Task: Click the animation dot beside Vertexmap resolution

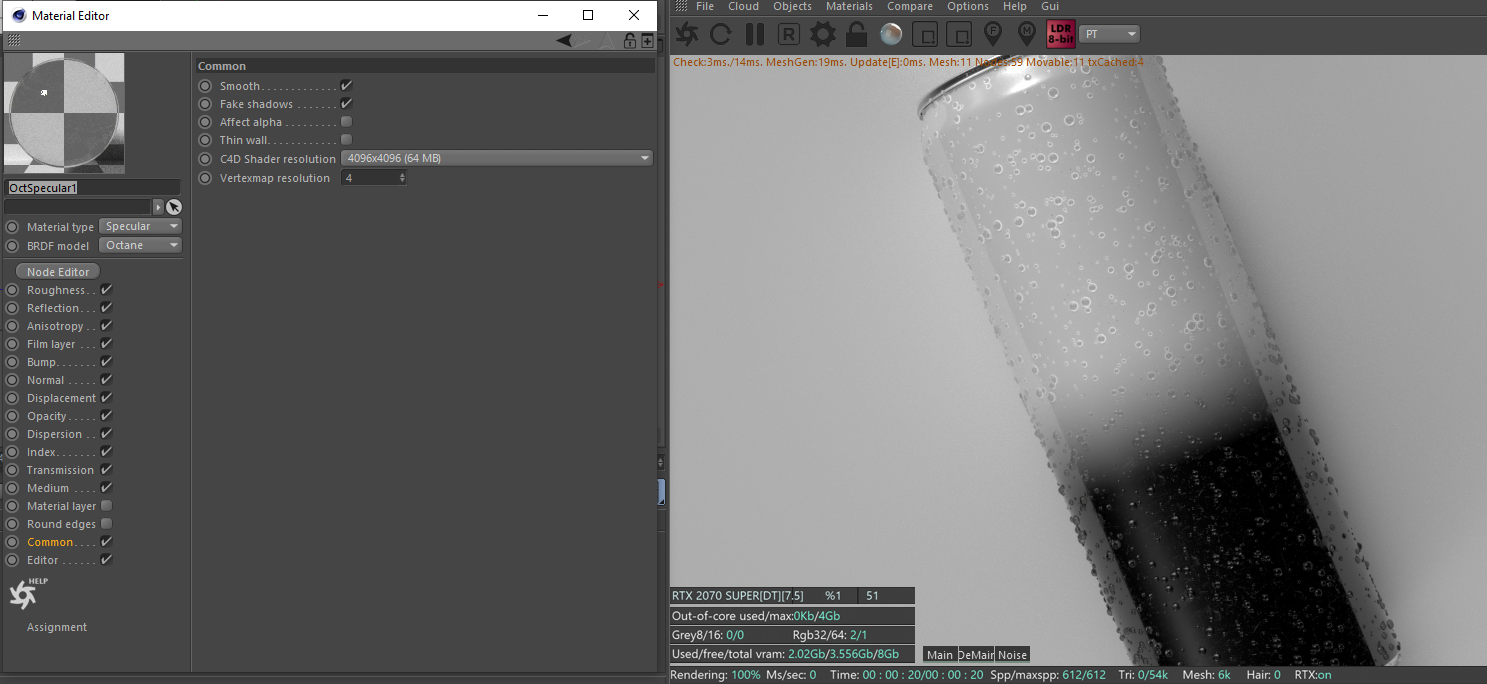Action: point(205,178)
